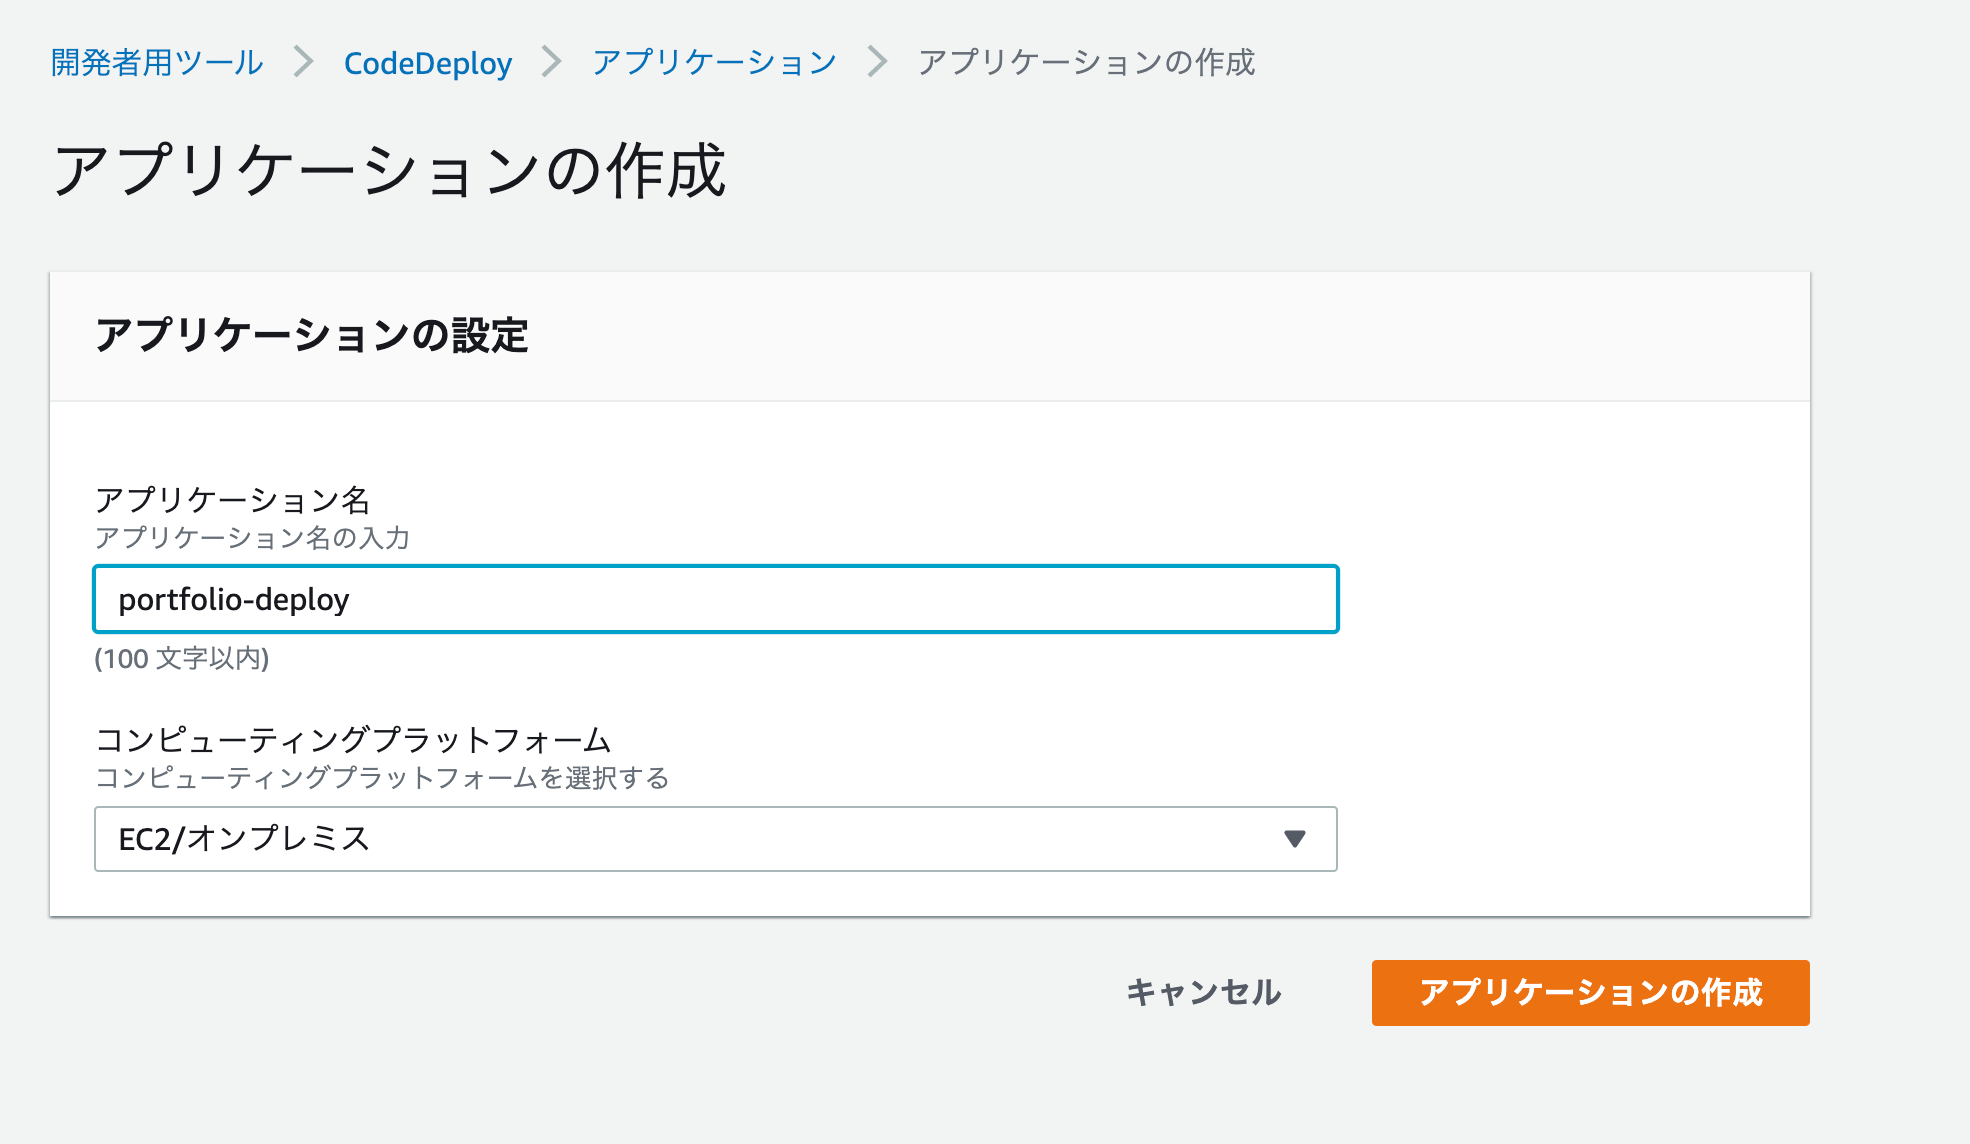The width and height of the screenshot is (1970, 1144).
Task: Select the dropdown triangle on EC2/オンプレミス
Action: click(1296, 840)
